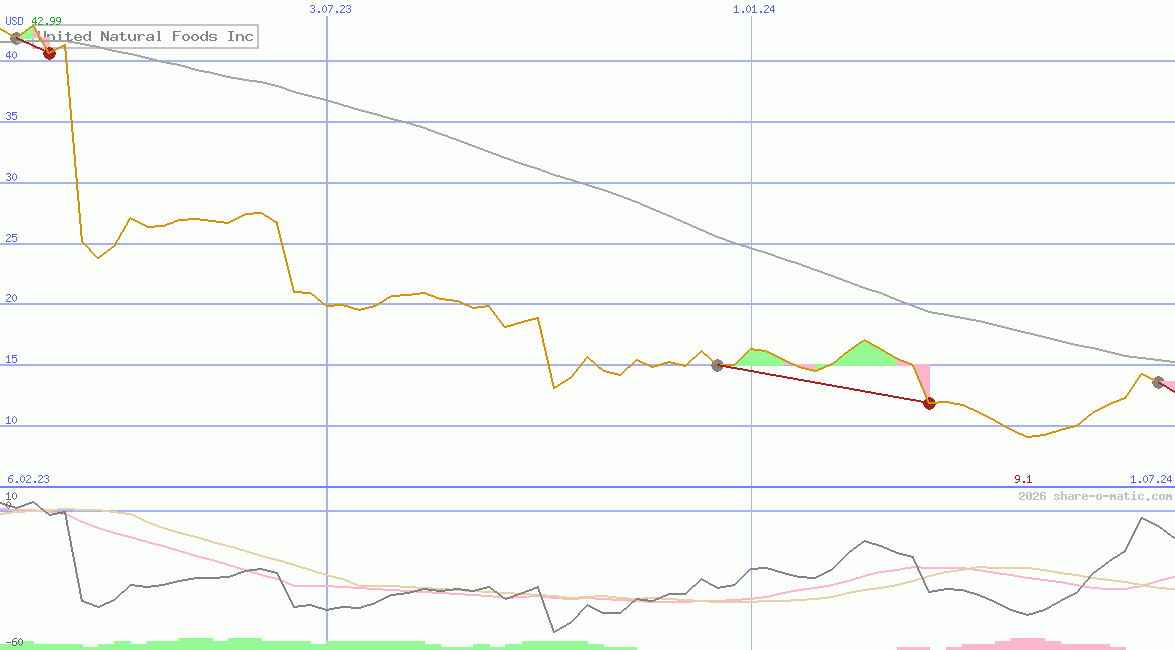
Task: Click the -60 indicator axis label
Action: (x=14, y=642)
